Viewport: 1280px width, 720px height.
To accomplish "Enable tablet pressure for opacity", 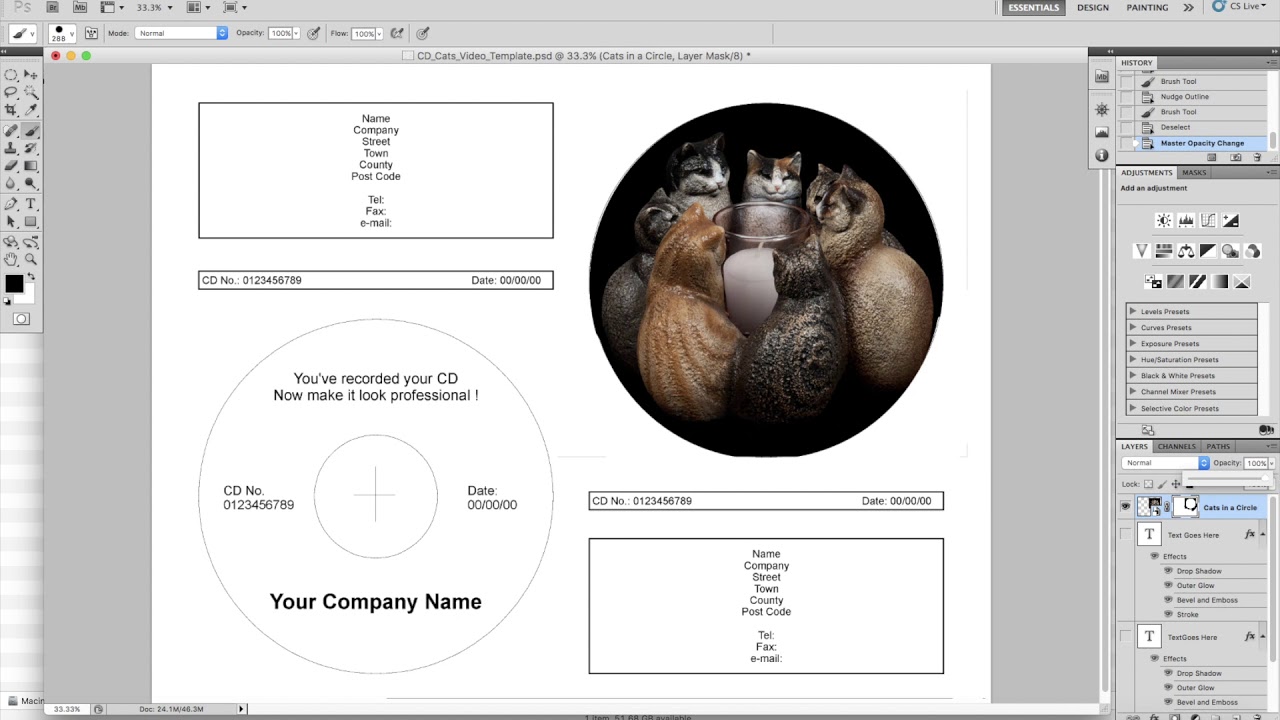I will (314, 33).
